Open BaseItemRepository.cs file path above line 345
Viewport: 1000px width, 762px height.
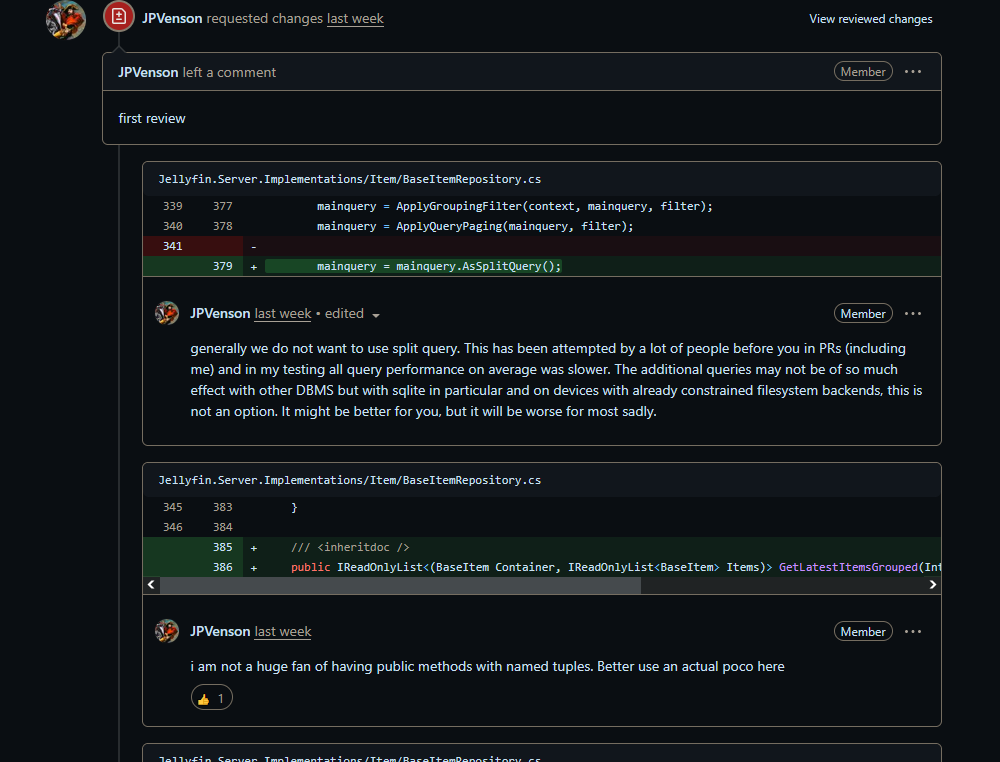349,480
